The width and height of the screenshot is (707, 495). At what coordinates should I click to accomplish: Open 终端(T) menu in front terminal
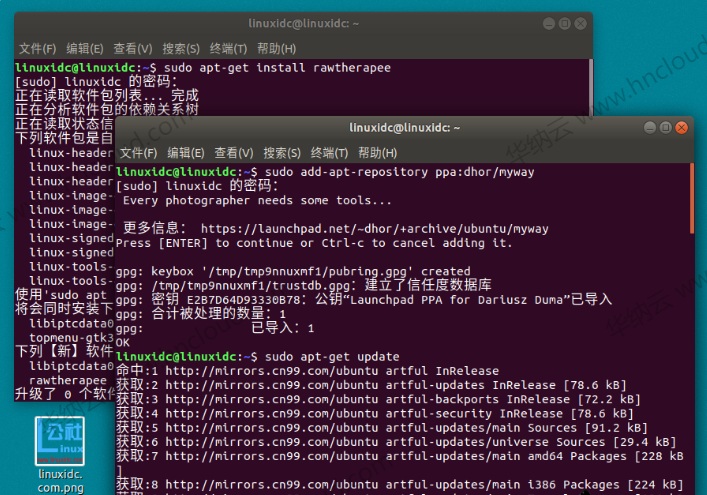330,153
